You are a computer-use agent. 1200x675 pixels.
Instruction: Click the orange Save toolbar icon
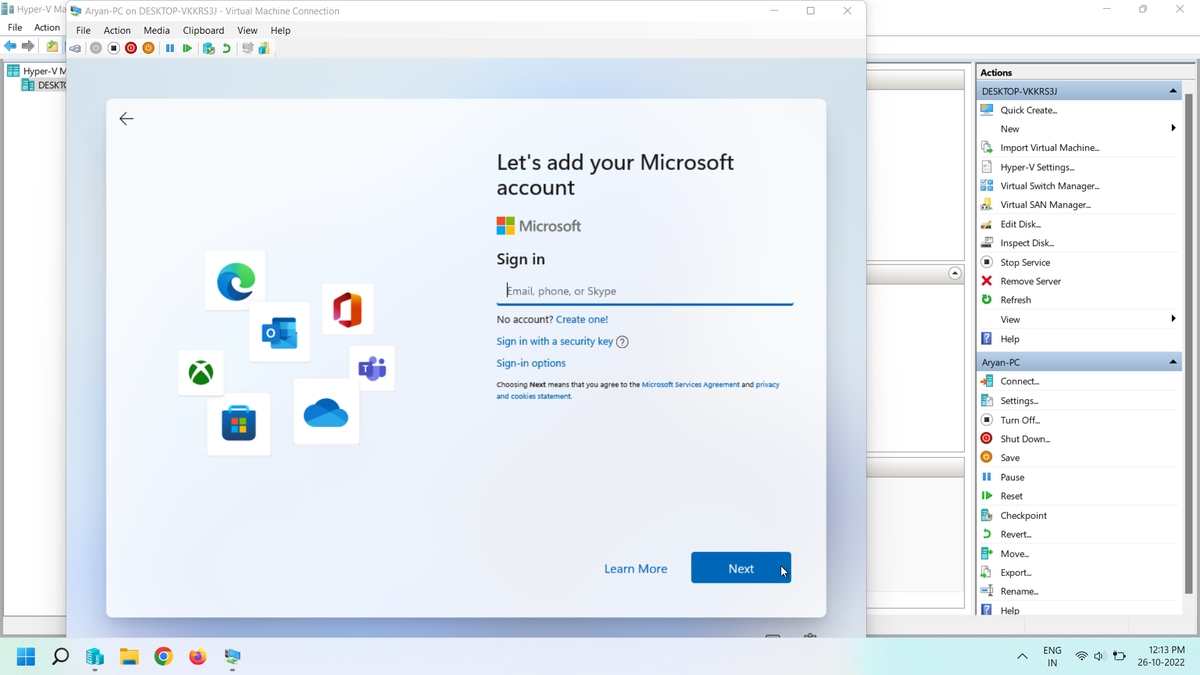149,48
